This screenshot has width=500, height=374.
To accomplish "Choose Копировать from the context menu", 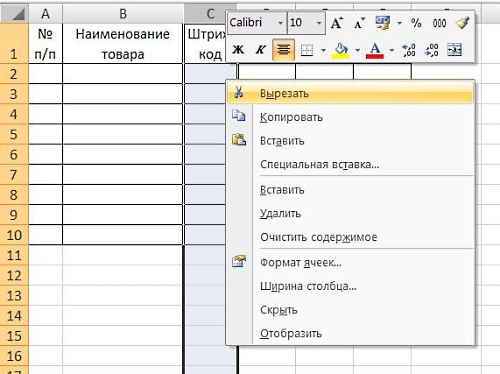I will tap(291, 117).
